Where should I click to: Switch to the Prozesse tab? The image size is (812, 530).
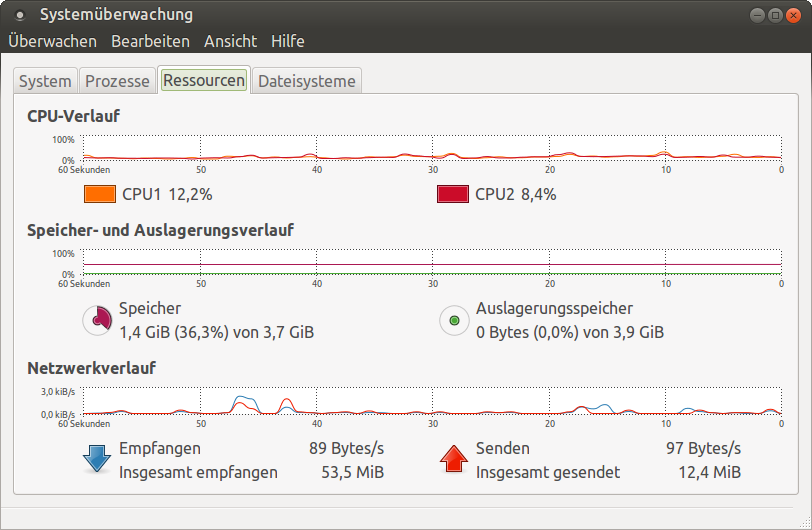coord(117,81)
